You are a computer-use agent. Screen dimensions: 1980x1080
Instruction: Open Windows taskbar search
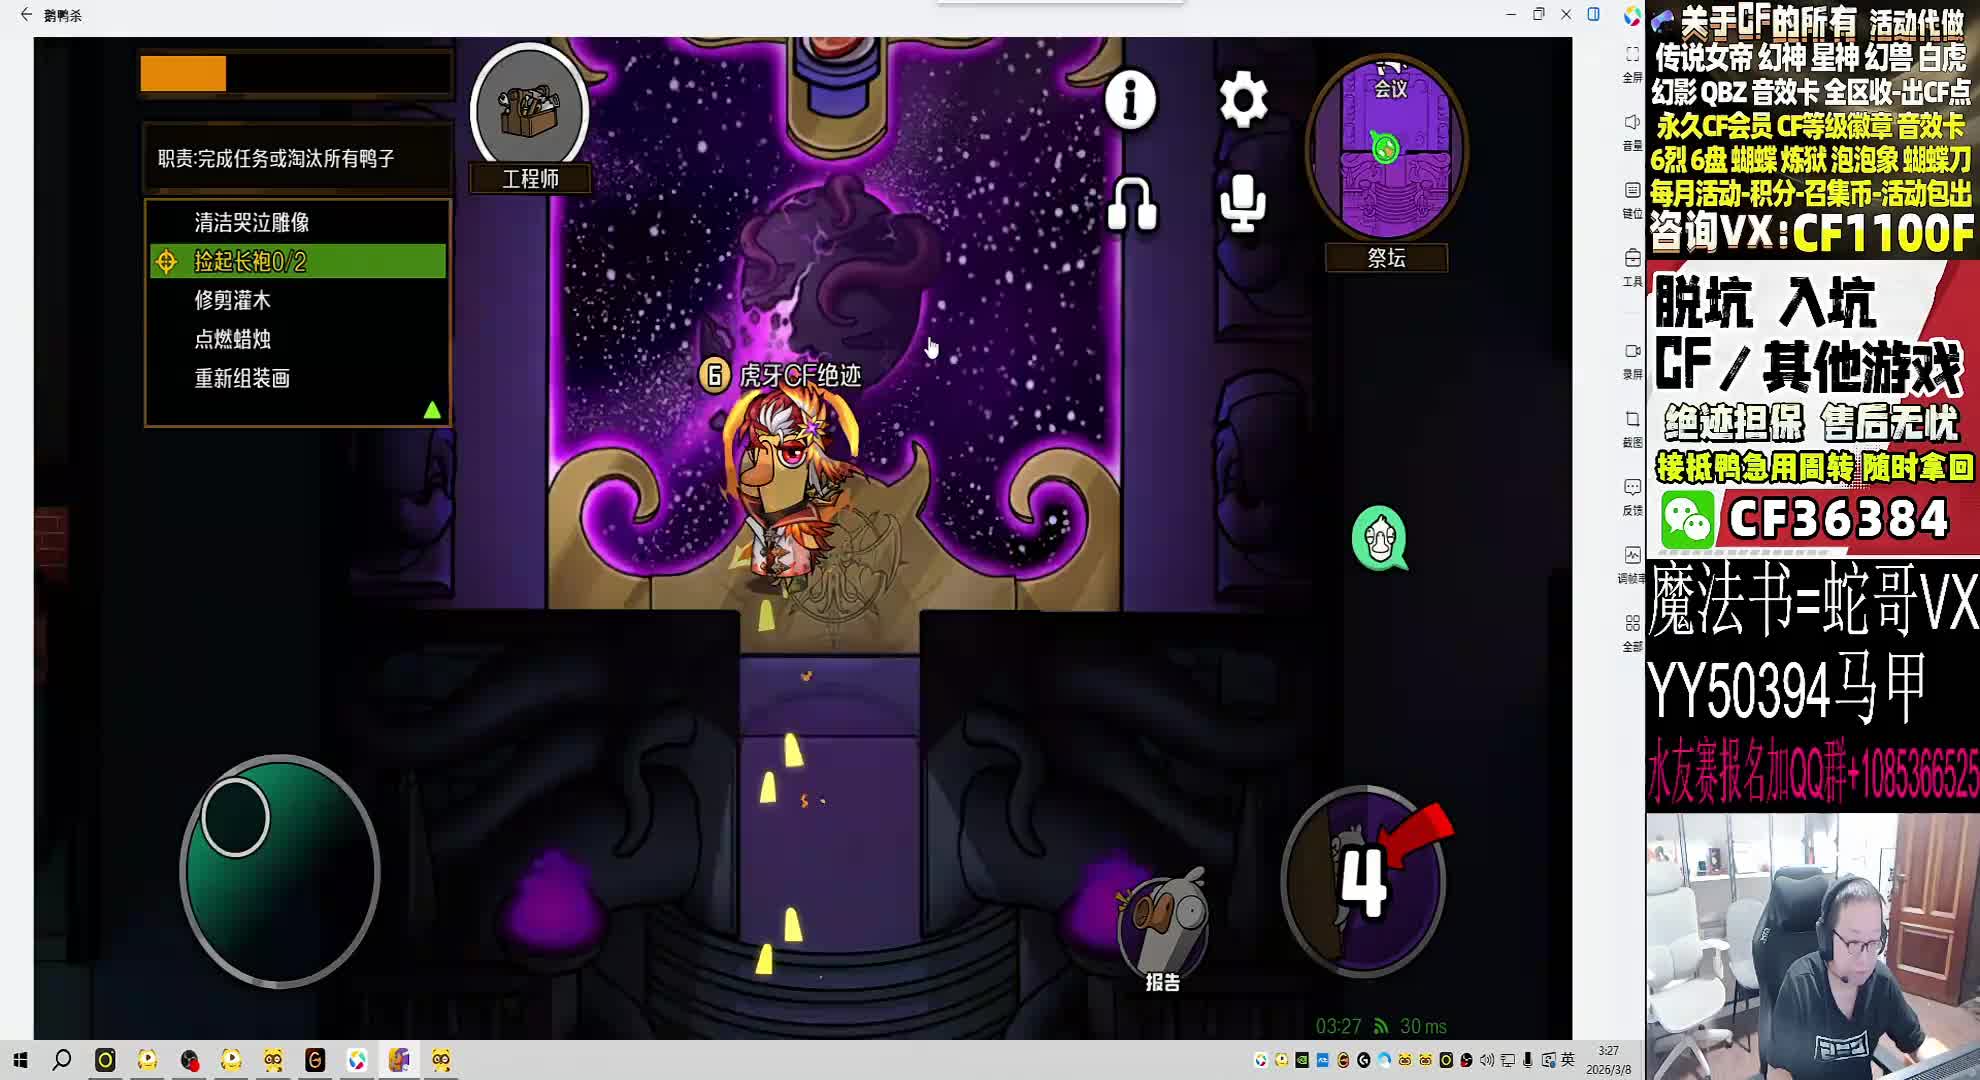62,1060
